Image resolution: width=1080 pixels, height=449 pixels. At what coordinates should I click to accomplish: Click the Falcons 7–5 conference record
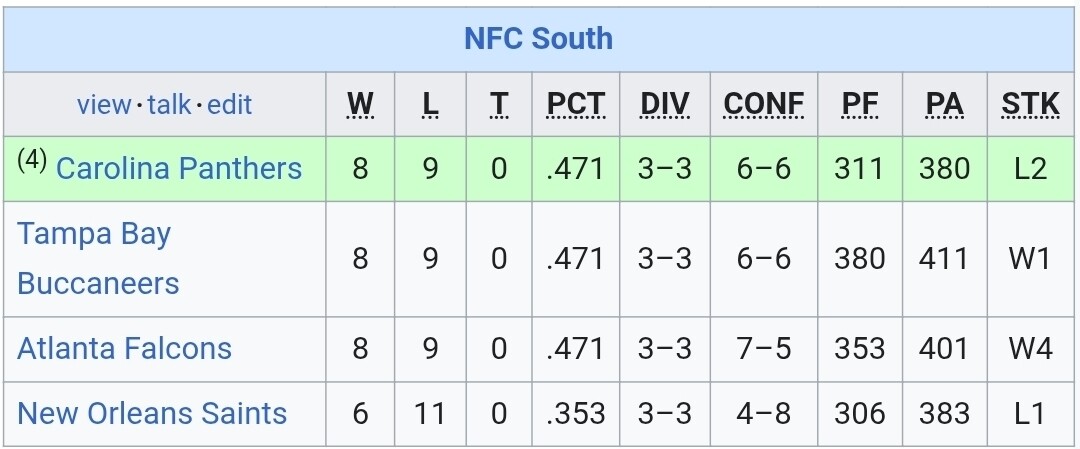tap(764, 348)
